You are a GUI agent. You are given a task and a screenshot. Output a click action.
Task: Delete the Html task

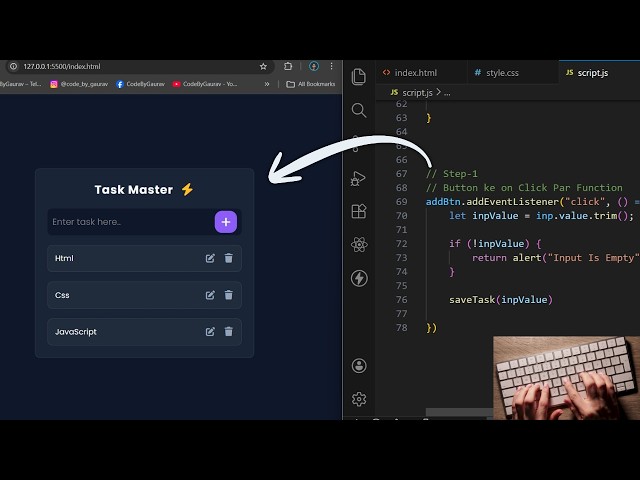pos(229,258)
